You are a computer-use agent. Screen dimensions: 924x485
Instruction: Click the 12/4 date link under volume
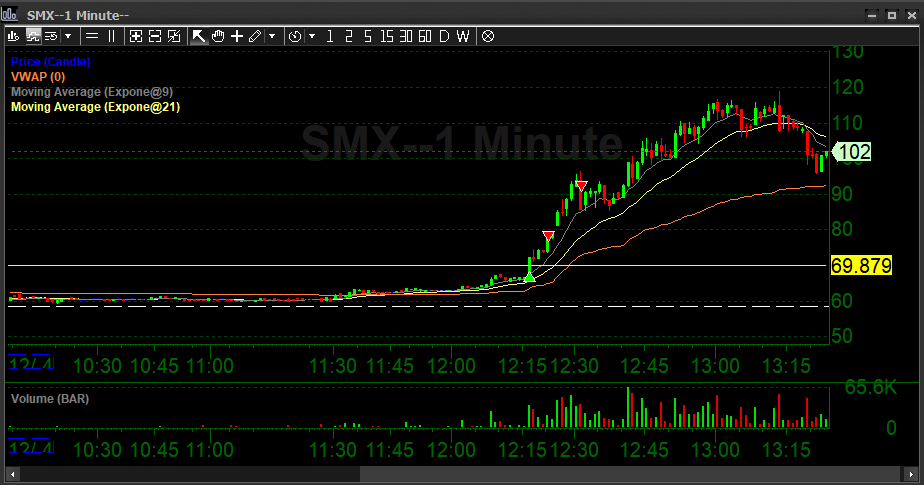click(32, 448)
